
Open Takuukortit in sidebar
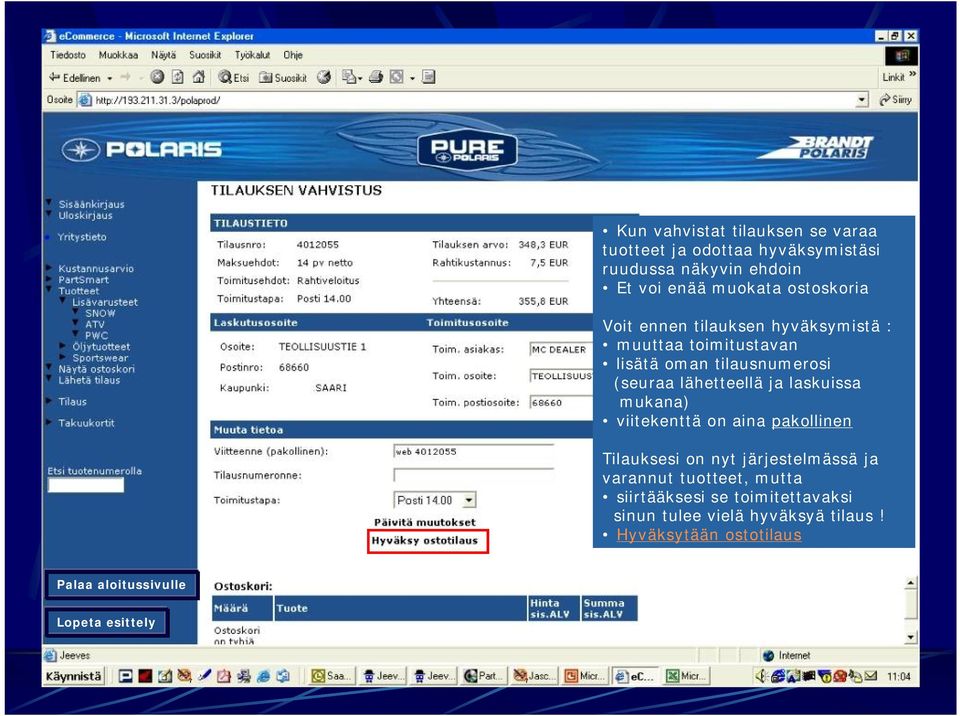pos(86,423)
